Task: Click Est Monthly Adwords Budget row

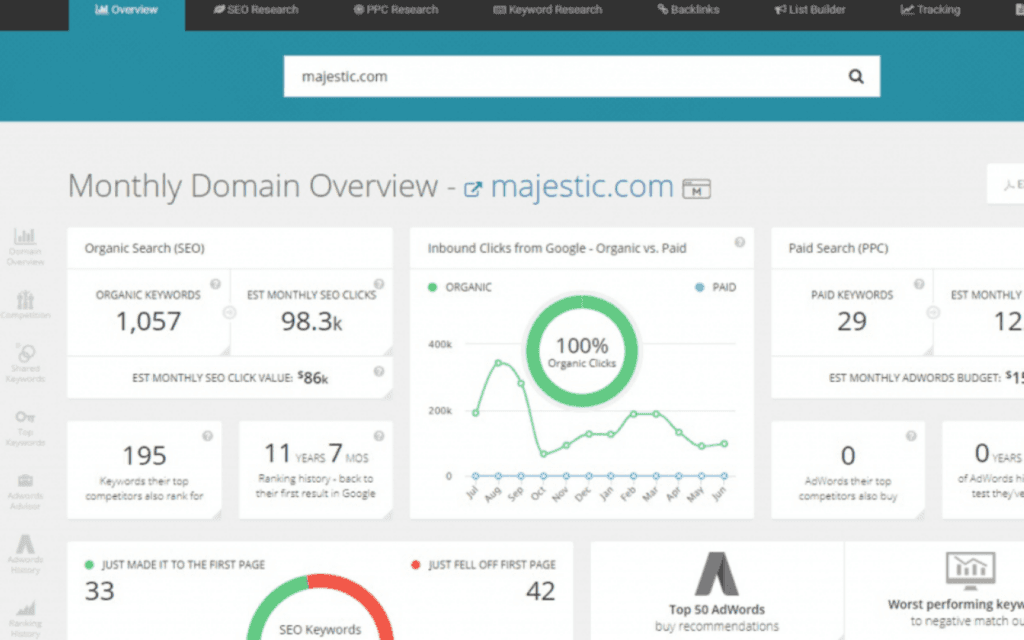Action: [x=897, y=377]
